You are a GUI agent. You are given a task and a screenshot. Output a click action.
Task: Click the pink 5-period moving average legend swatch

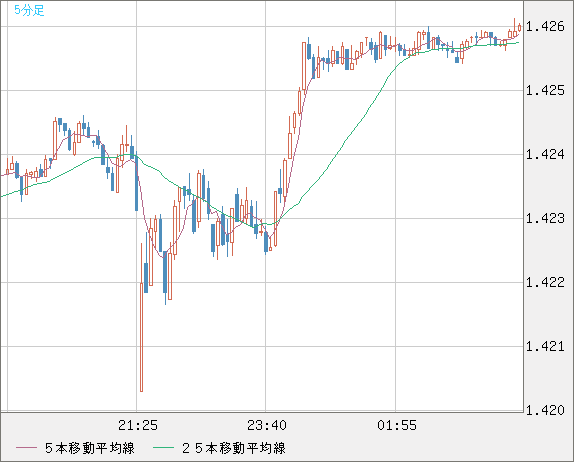(26, 448)
